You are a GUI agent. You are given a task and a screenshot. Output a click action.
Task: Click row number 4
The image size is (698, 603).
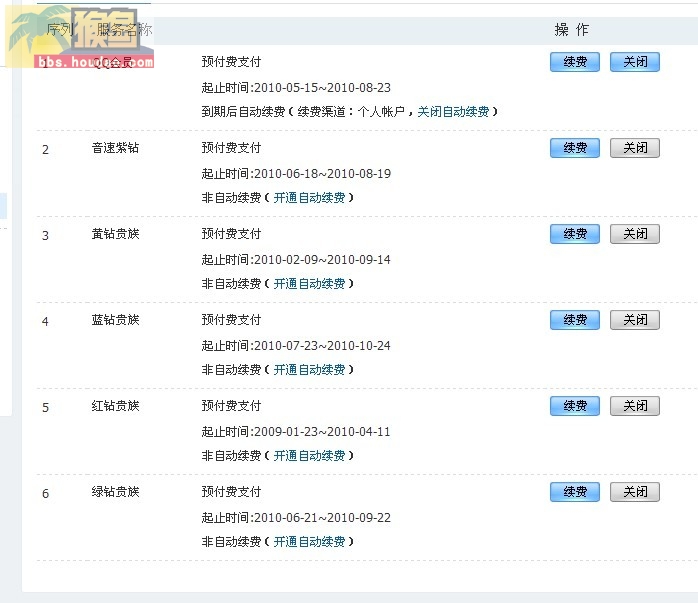click(45, 321)
